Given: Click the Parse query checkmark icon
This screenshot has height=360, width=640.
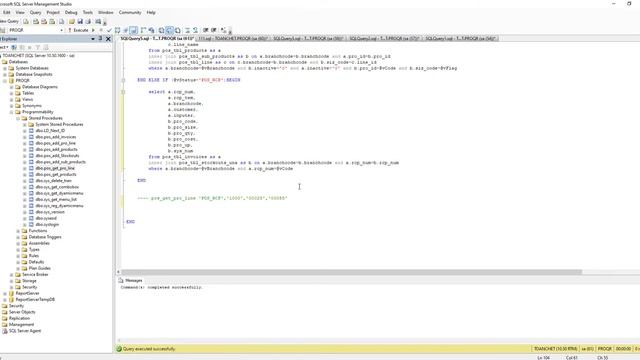Looking at the screenshot, I should click(109, 30).
